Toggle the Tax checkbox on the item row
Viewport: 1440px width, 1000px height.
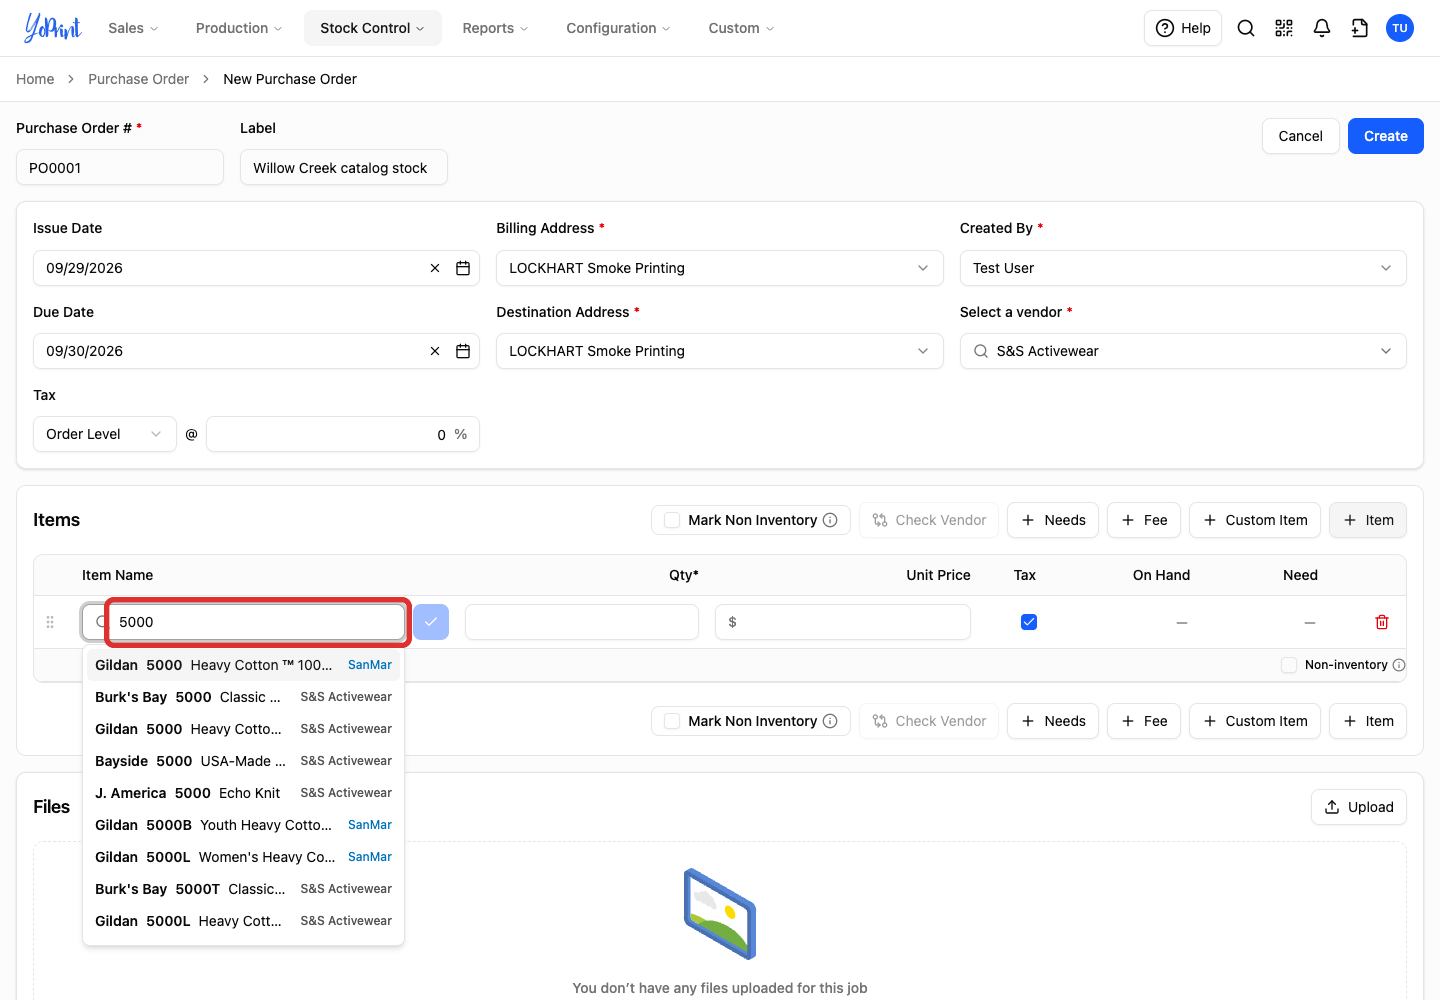click(1029, 622)
